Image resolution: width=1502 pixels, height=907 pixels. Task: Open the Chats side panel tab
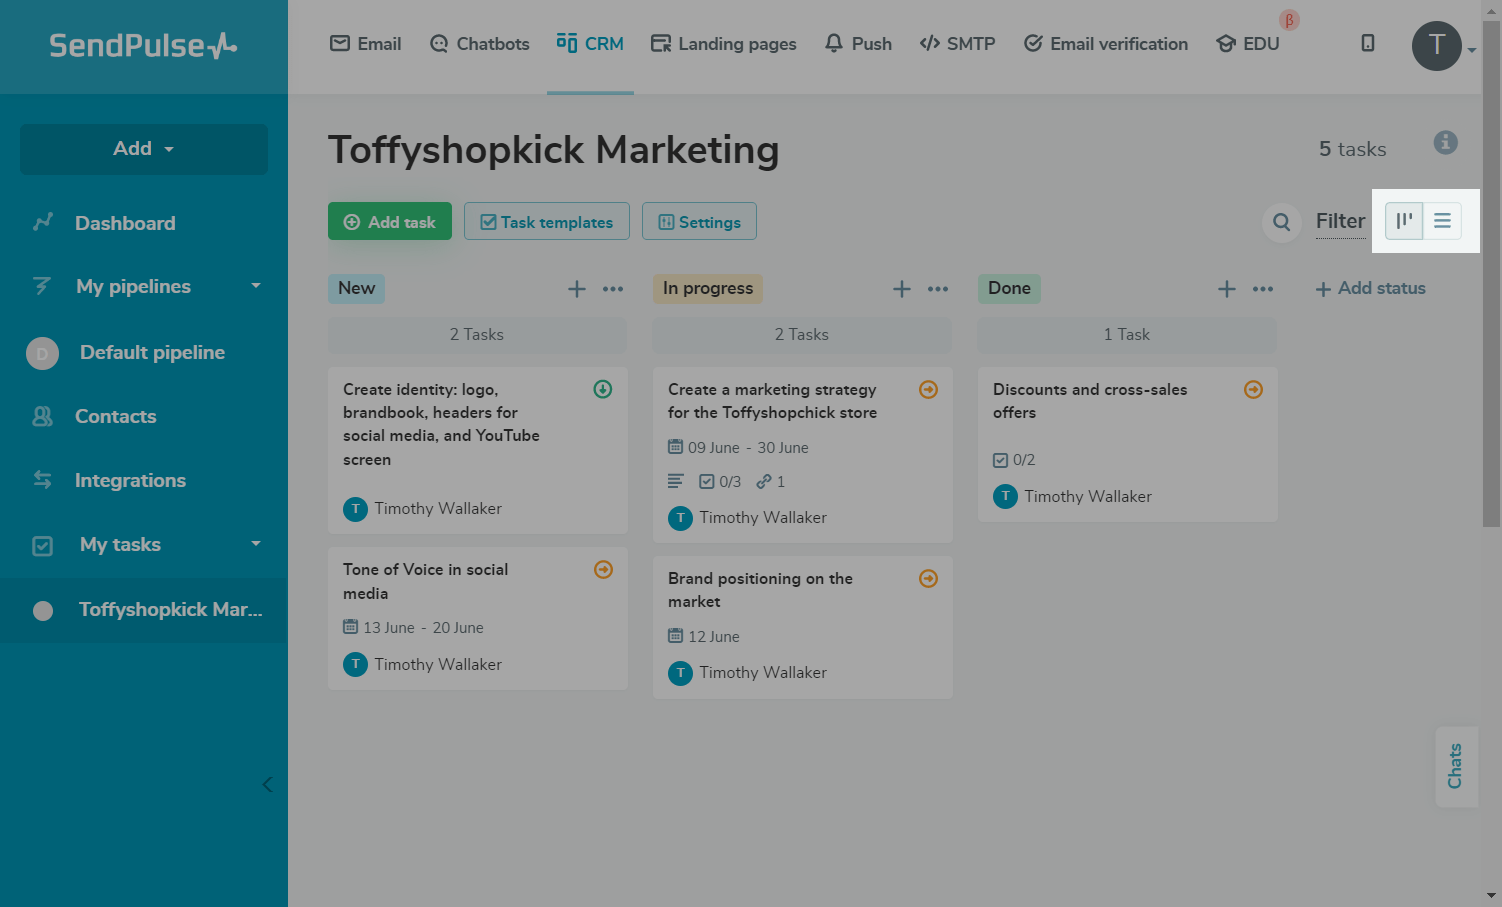(x=1455, y=766)
